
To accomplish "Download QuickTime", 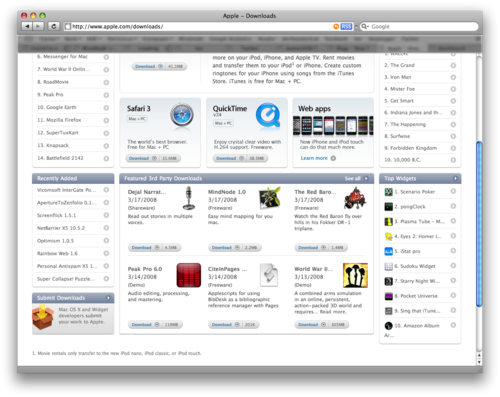I will point(240,158).
